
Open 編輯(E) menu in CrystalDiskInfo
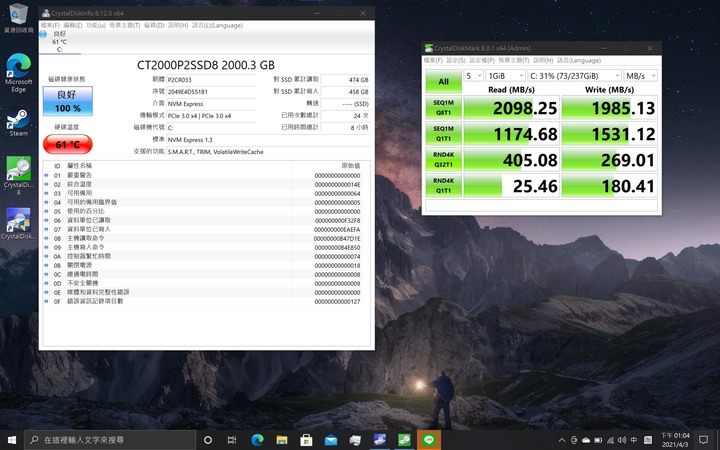pyautogui.click(x=73, y=25)
